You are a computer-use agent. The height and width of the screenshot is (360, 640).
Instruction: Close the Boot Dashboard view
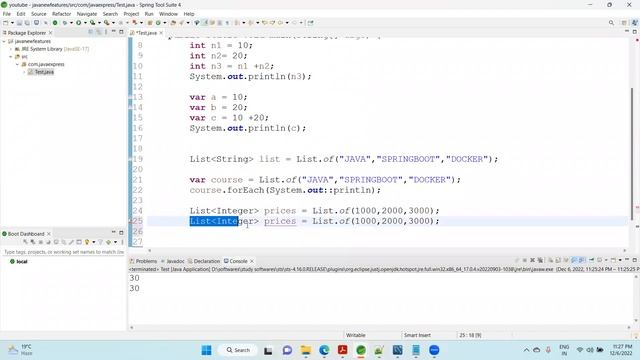pyautogui.click(x=49, y=234)
